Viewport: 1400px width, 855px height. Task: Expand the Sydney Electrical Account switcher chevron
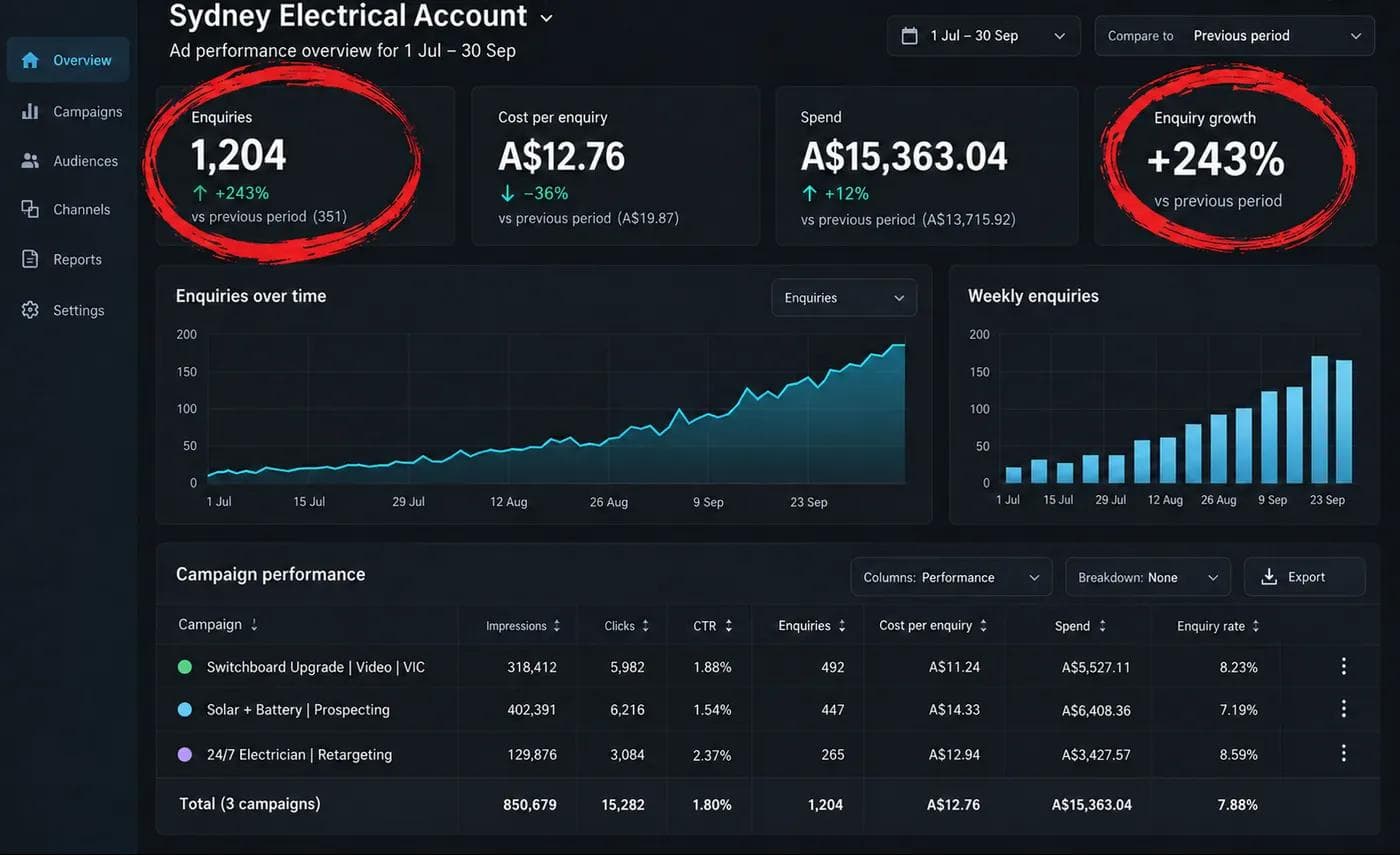(546, 18)
